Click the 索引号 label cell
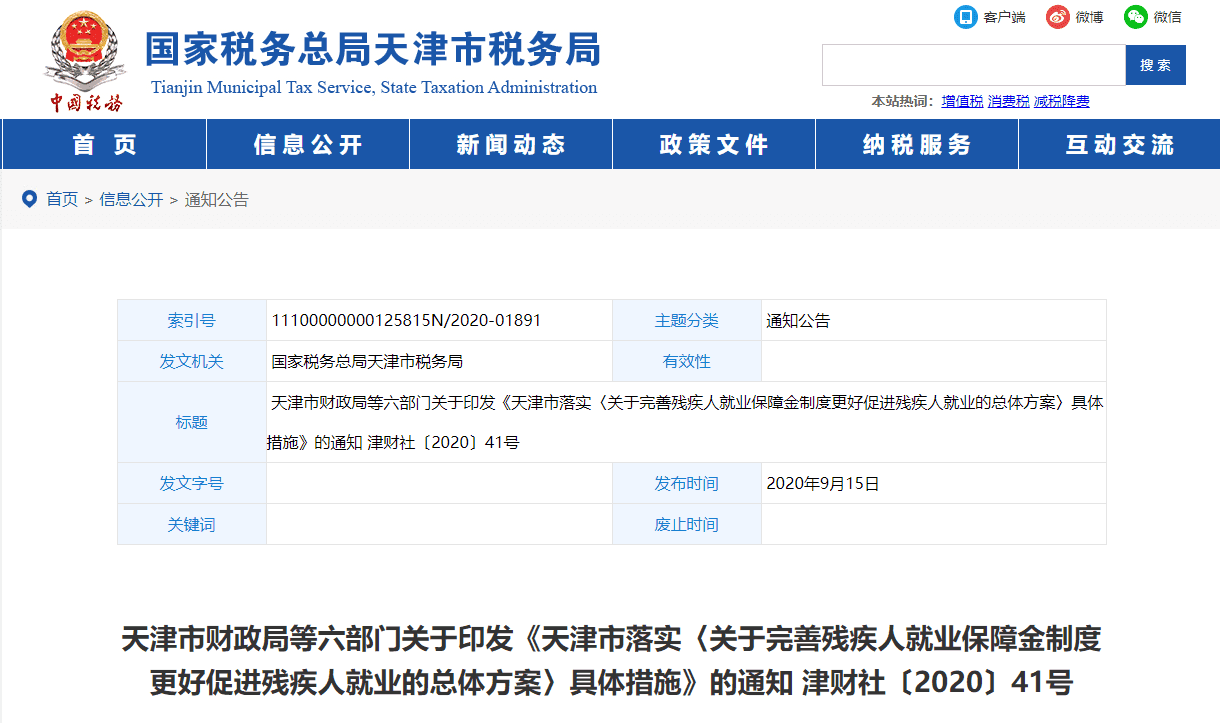Screen dimensions: 1220x723 pyautogui.click(x=192, y=321)
